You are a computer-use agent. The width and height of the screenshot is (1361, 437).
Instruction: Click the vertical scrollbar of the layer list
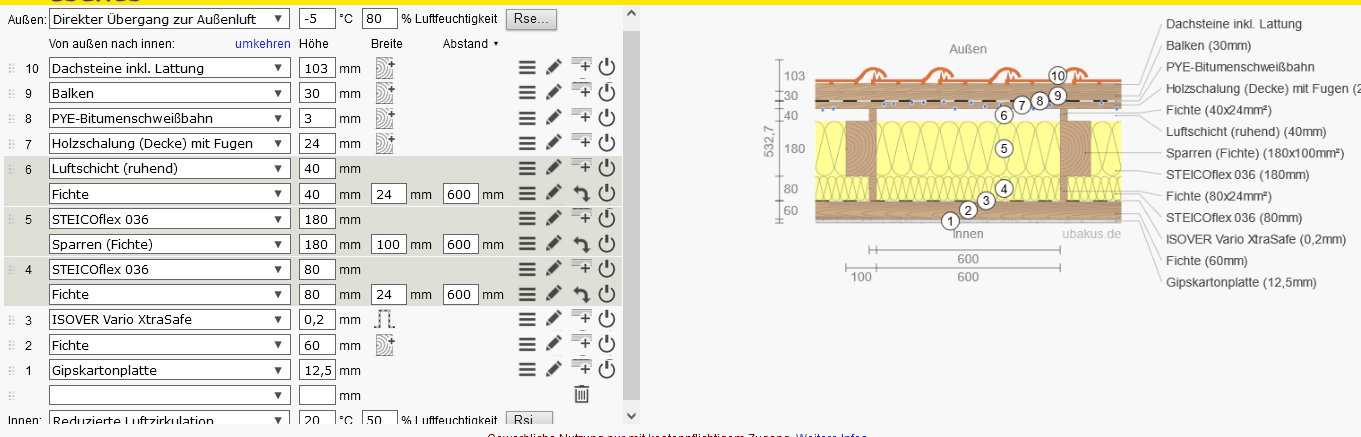coord(630,200)
